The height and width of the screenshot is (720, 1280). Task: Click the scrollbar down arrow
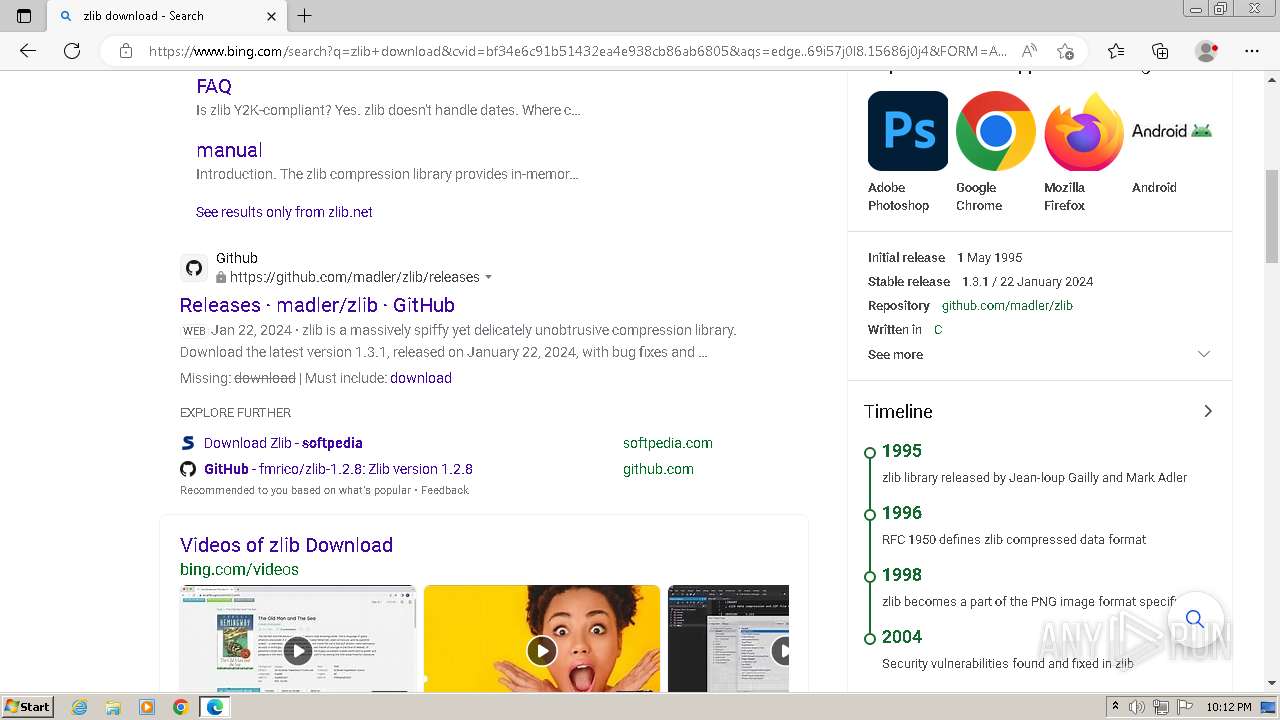coord(1272,684)
